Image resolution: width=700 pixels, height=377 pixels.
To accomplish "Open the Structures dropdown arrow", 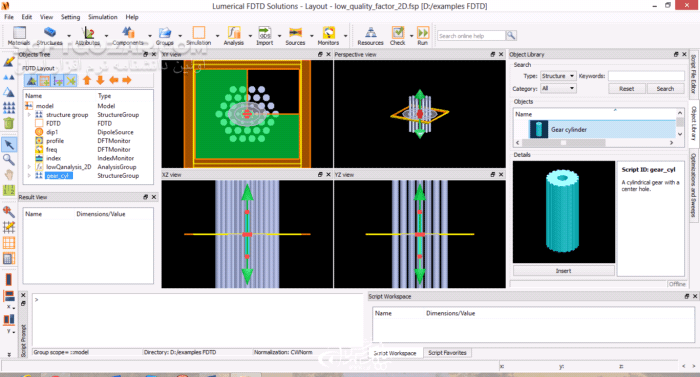I will [x=69, y=35].
